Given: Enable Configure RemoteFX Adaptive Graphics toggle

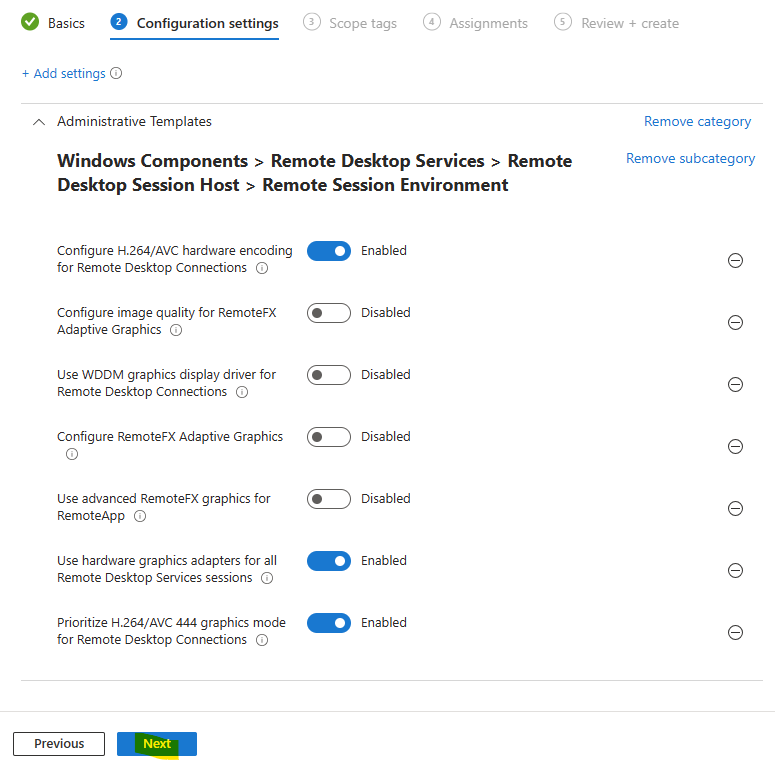Looking at the screenshot, I should coord(329,437).
